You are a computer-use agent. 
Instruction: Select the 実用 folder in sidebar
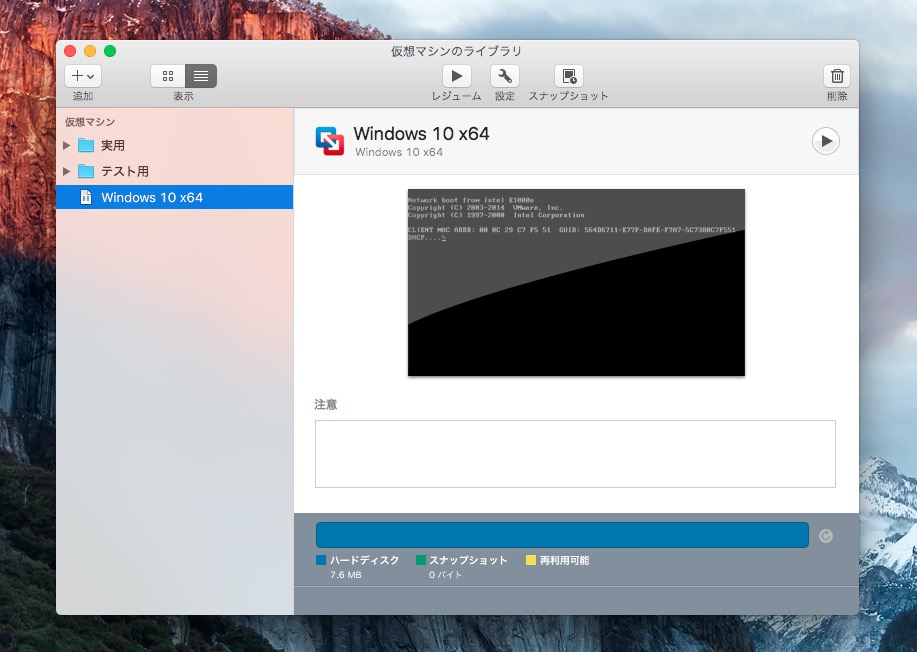point(112,145)
